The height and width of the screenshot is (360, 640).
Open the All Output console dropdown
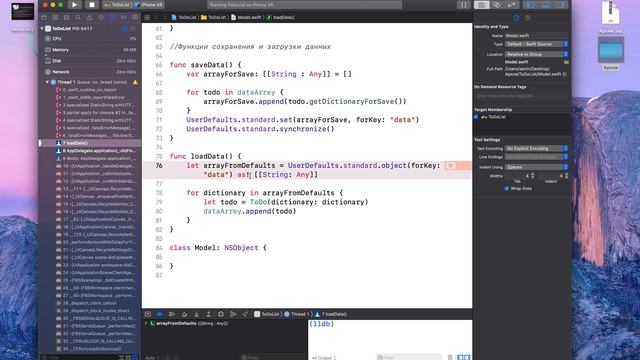pyautogui.click(x=324, y=358)
